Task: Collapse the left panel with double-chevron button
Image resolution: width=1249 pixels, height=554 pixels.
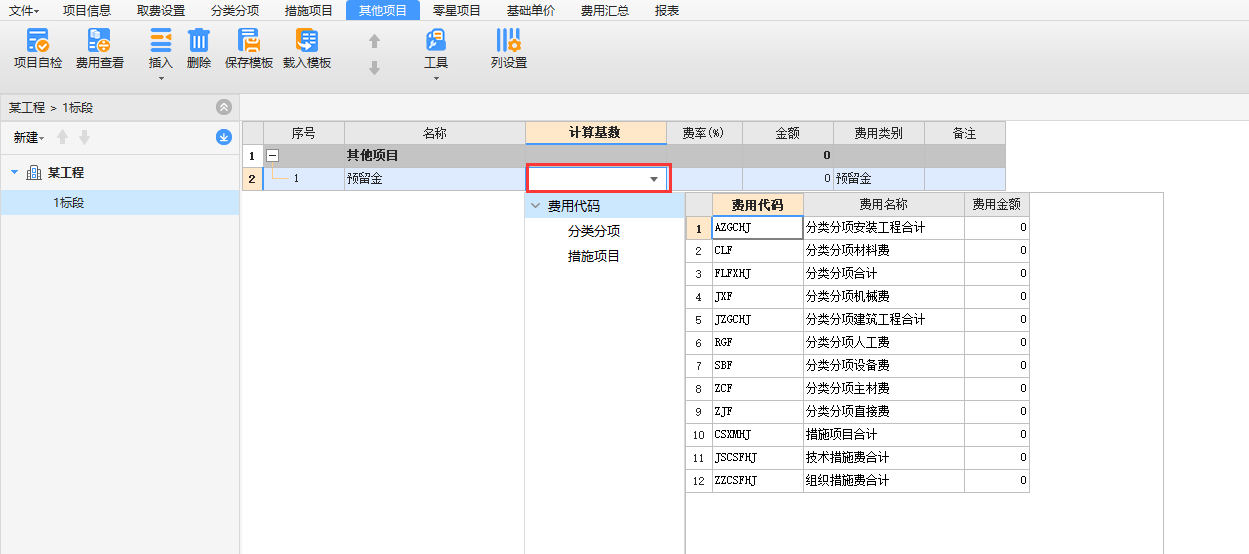Action: (x=224, y=107)
